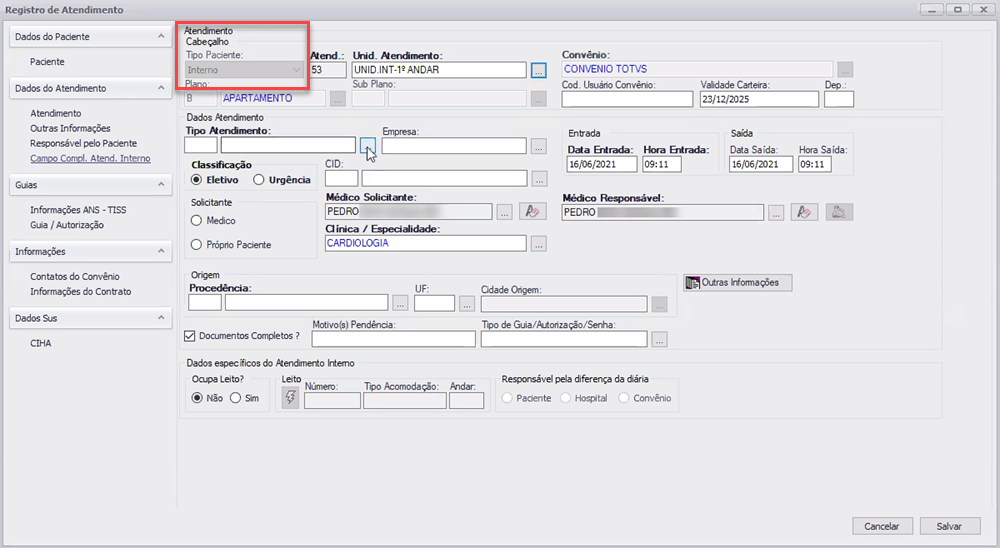The image size is (1000, 548).
Task: Open Paciente in sidebar
Action: tap(47, 62)
